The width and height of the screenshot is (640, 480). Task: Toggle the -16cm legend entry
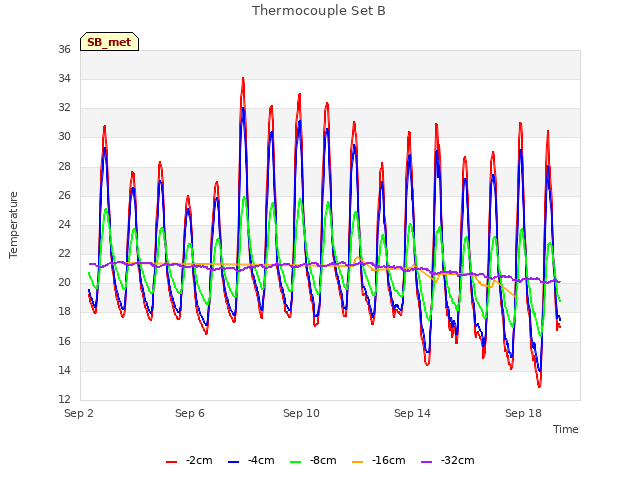[x=378, y=461]
